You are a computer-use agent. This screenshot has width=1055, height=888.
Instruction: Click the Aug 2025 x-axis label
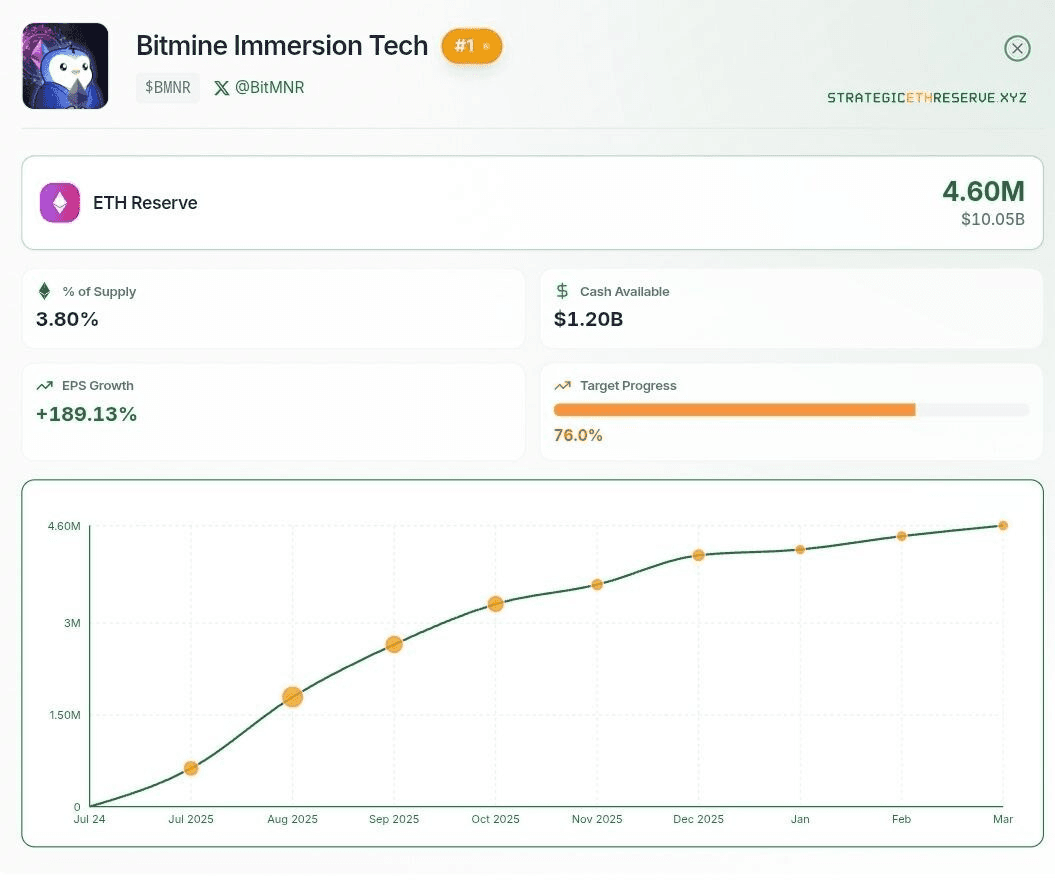tap(293, 819)
